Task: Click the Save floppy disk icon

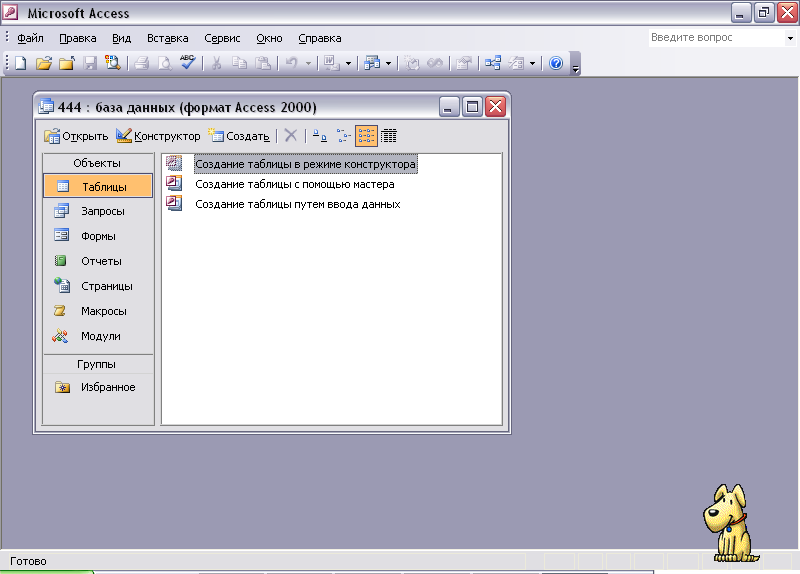Action: click(90, 63)
